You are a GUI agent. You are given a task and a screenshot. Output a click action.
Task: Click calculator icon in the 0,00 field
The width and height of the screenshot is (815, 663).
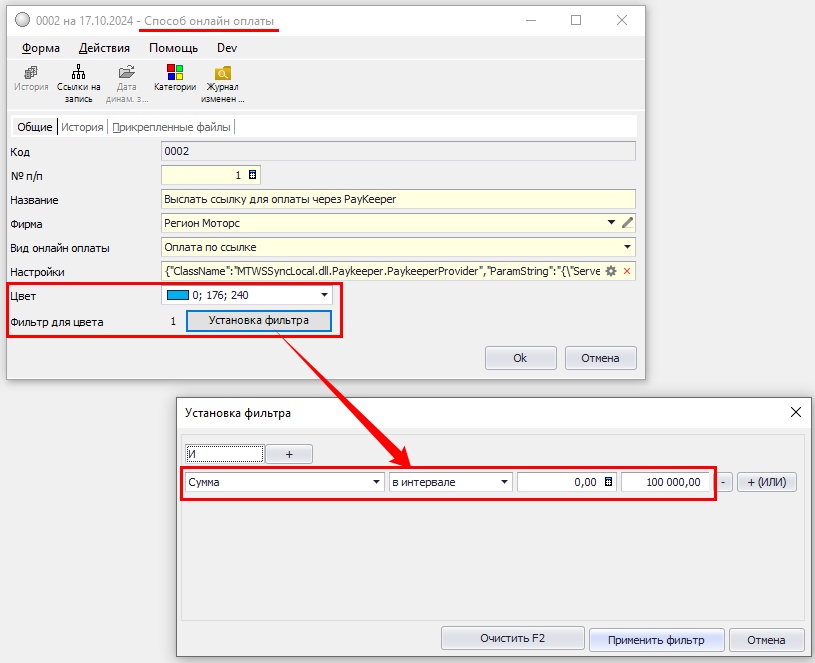coord(608,482)
